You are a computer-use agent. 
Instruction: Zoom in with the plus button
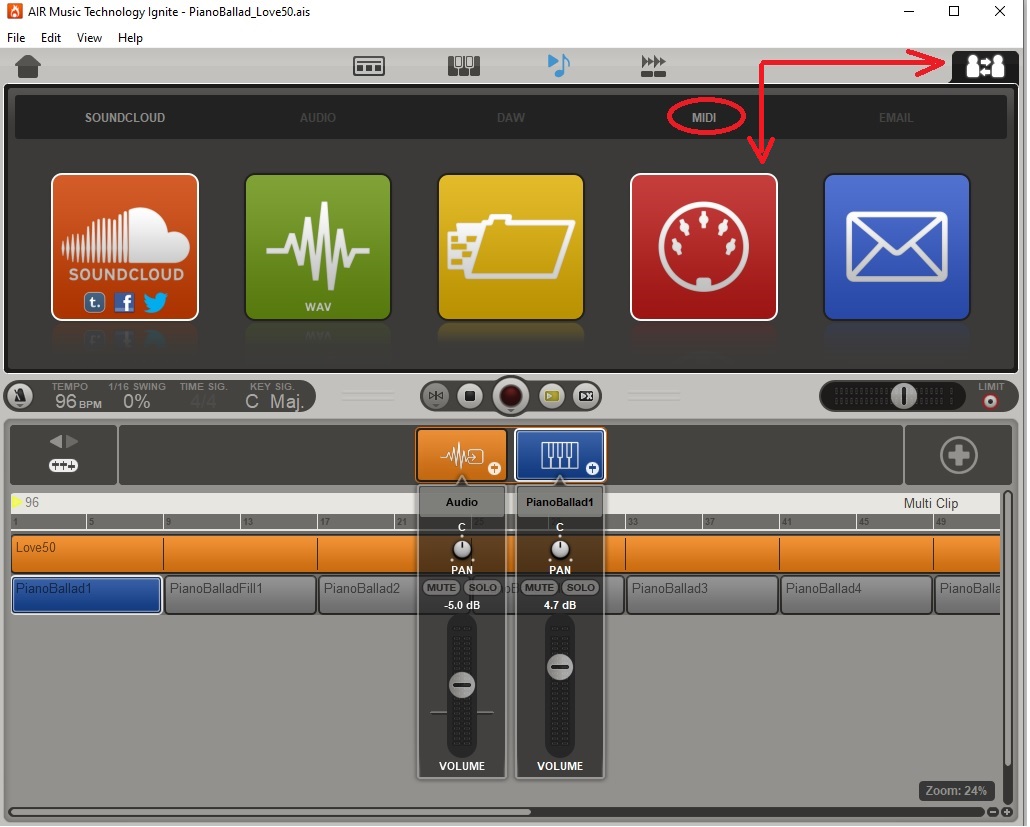tap(1006, 813)
